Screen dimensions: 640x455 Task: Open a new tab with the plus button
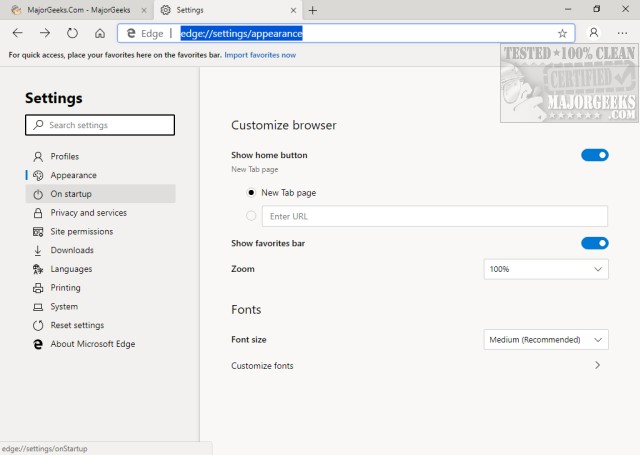pyautogui.click(x=313, y=10)
